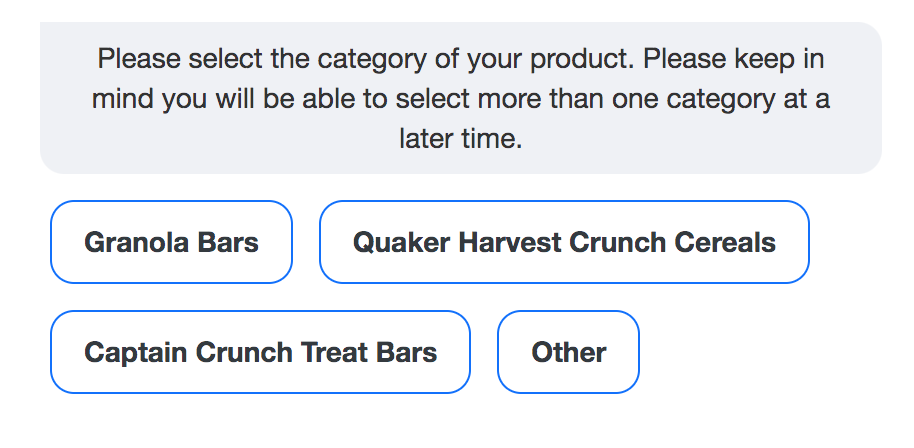
Task: Mark product as Granola Bars
Action: [171, 242]
